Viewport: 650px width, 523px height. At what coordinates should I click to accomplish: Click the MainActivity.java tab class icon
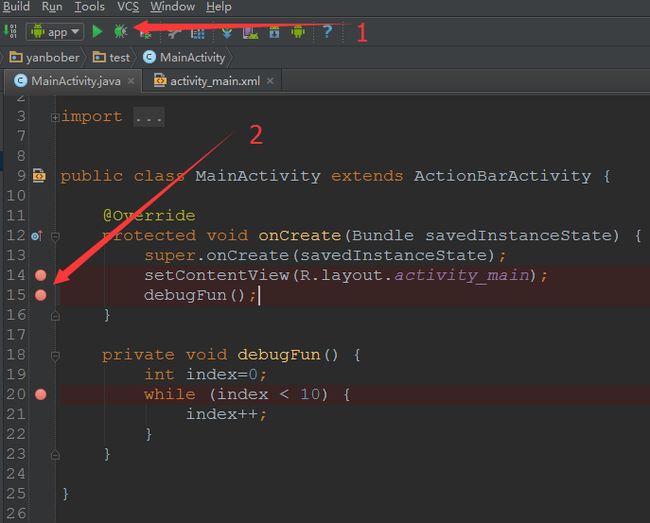tap(20, 81)
